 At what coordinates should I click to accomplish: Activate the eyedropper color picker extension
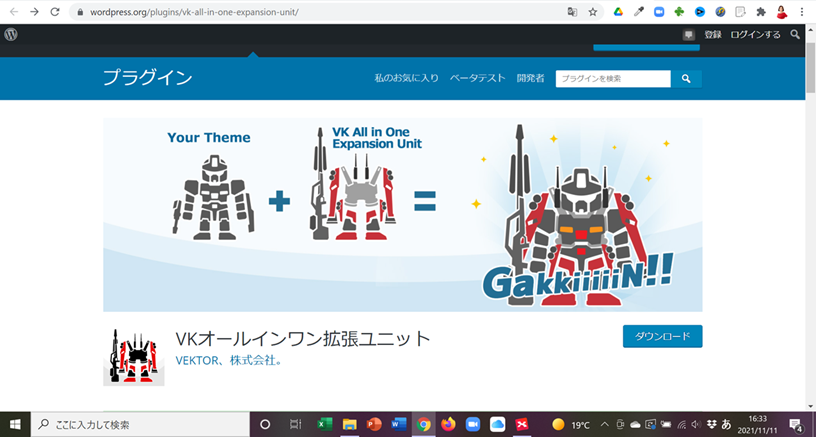[x=639, y=12]
